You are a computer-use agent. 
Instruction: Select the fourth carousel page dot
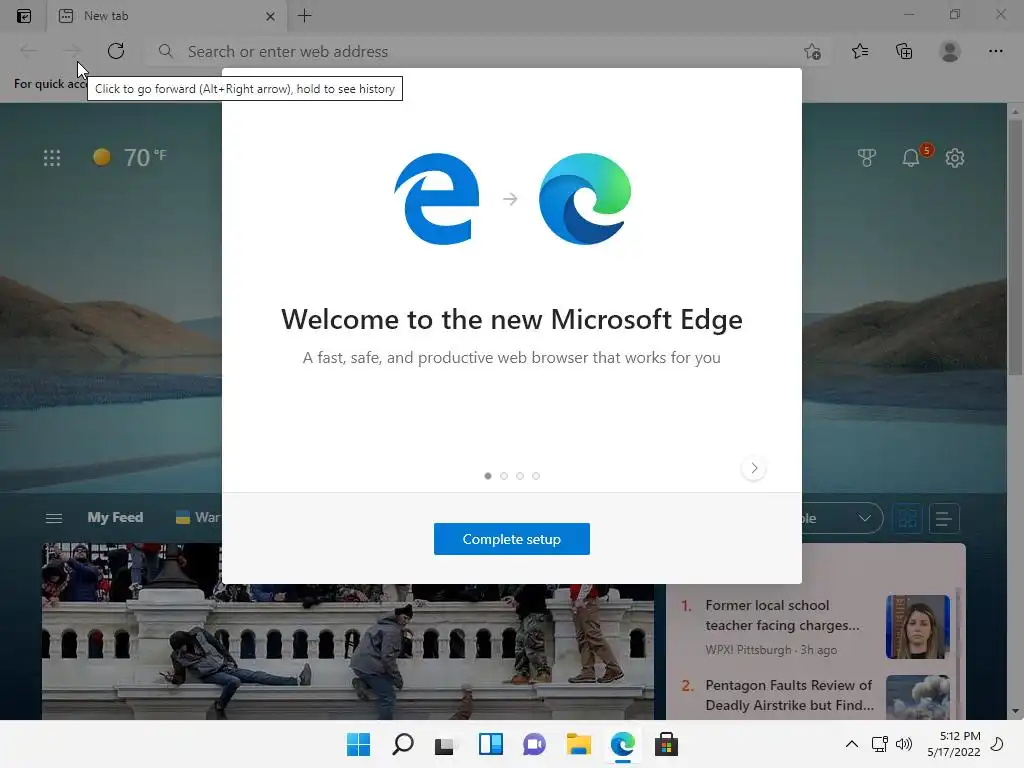pyautogui.click(x=536, y=476)
